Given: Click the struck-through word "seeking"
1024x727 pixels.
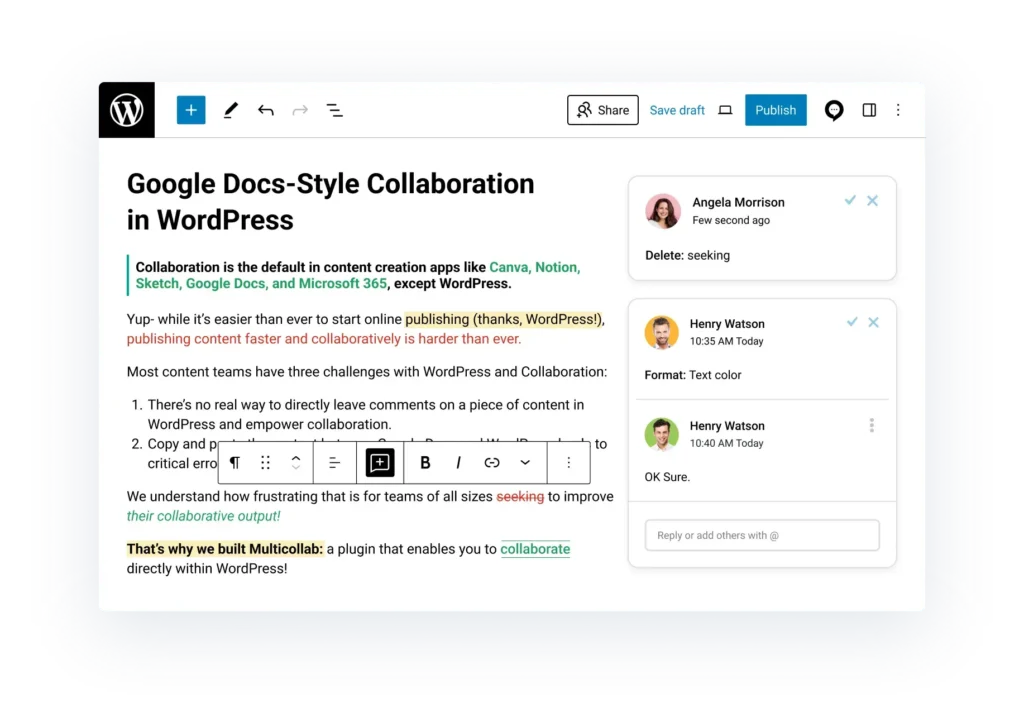Looking at the screenshot, I should pos(520,496).
